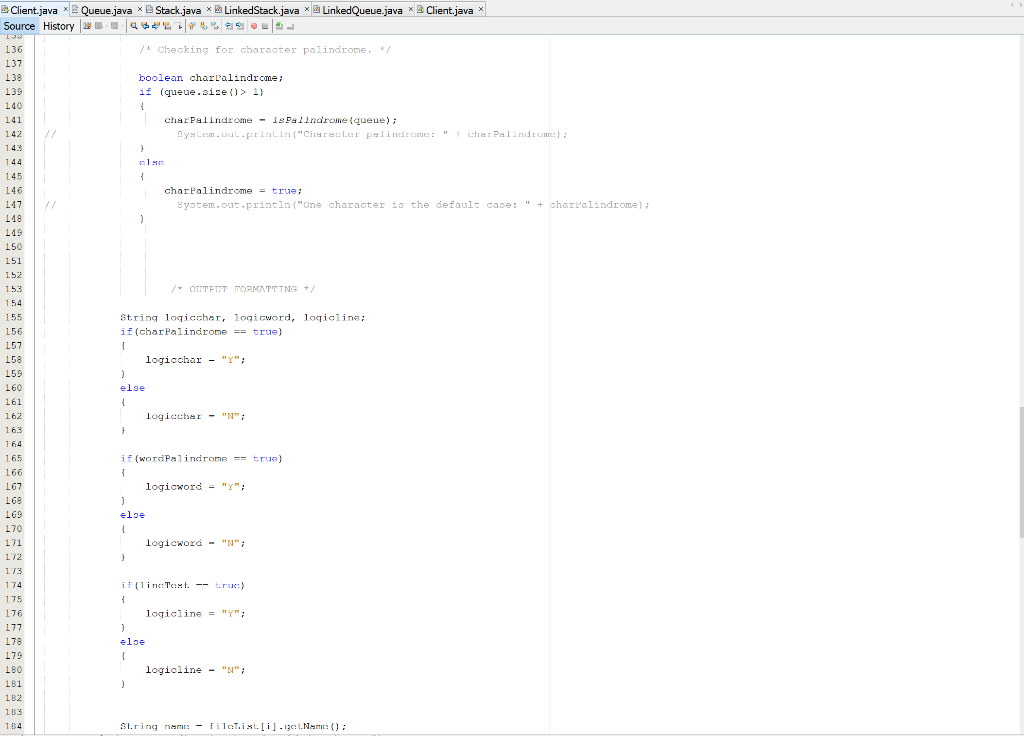Click the Find Selection magnifier icon

tap(133, 26)
